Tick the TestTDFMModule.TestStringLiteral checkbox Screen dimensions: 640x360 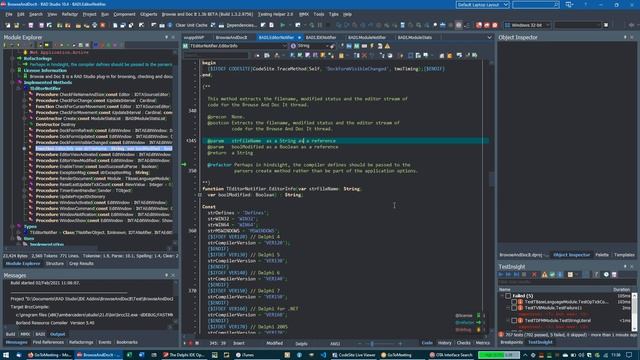pos(514,320)
